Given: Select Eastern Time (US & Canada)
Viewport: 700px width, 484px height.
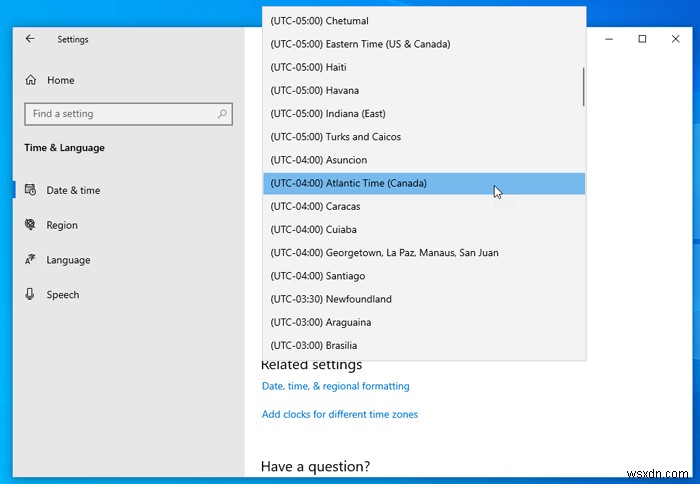Looking at the screenshot, I should point(360,44).
